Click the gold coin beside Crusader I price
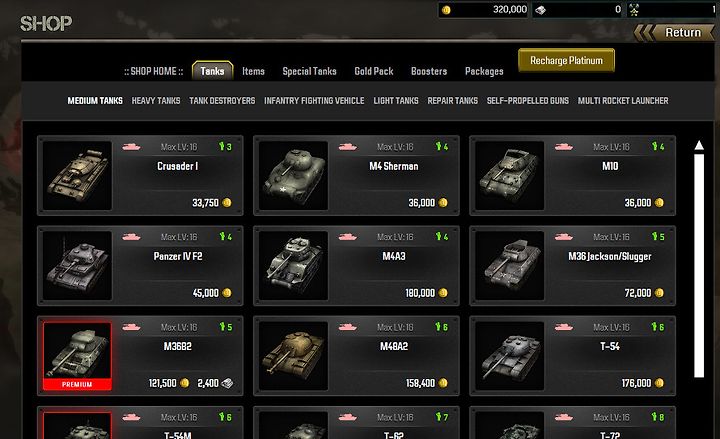 [226, 203]
